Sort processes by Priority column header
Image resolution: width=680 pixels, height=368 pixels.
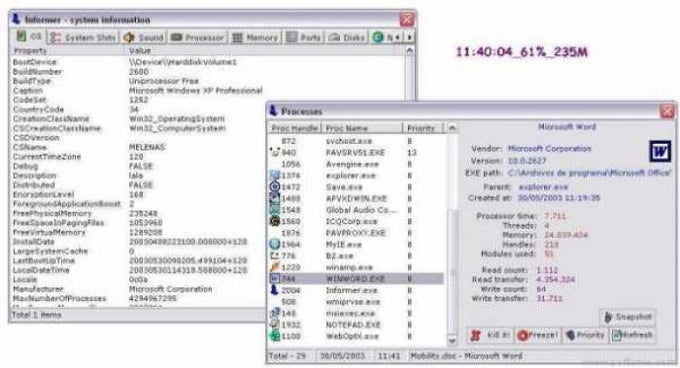point(422,128)
